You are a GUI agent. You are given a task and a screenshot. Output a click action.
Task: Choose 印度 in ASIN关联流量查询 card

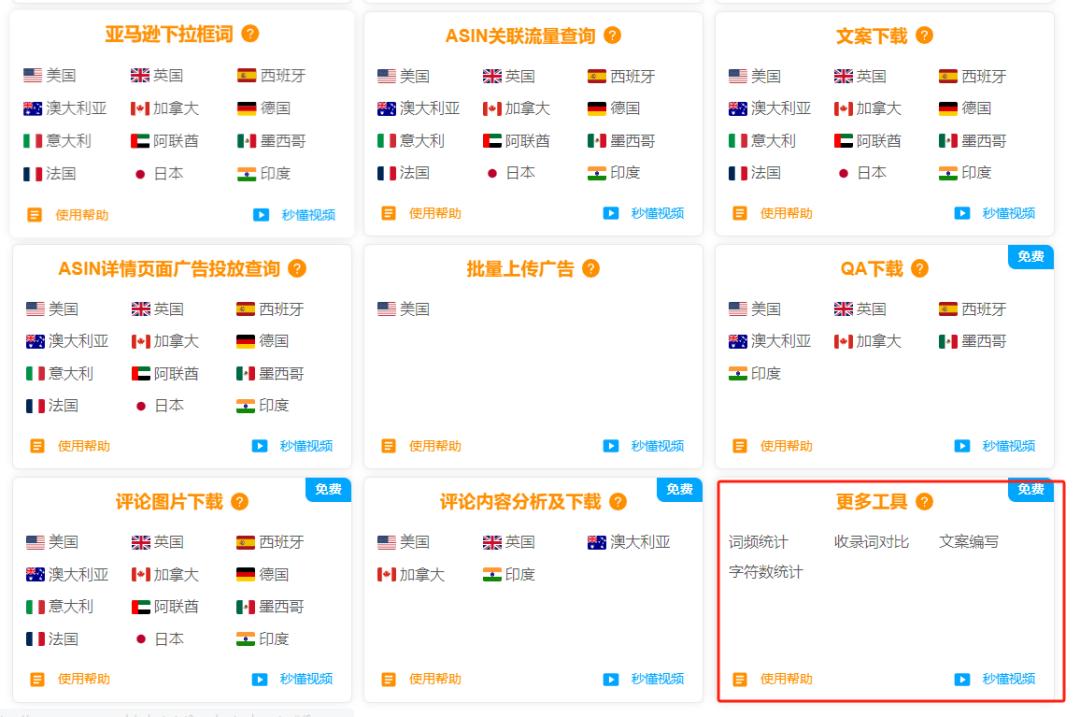[614, 173]
